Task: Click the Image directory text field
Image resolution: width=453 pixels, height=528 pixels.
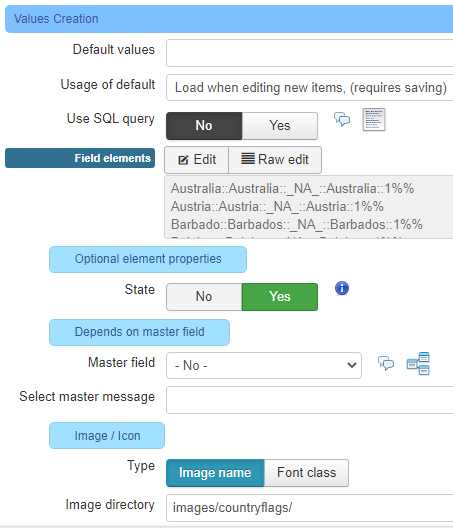Action: (x=310, y=508)
